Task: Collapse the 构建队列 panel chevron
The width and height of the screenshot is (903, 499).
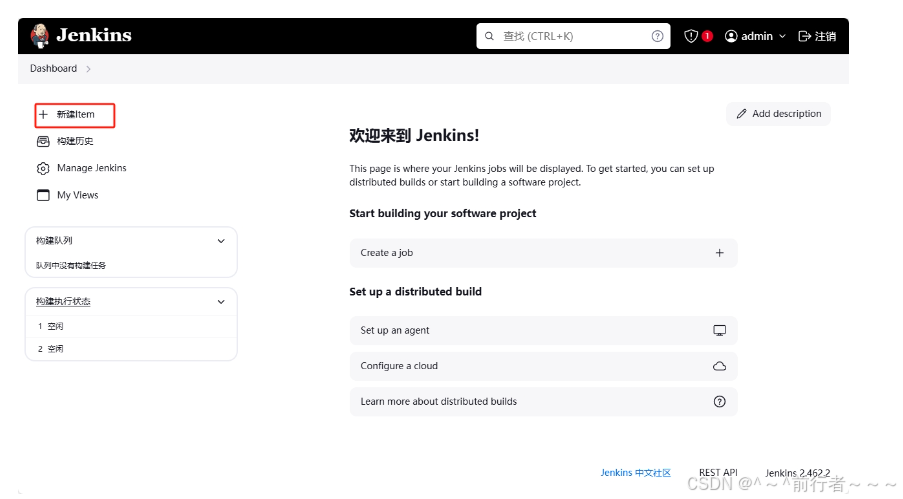Action: coord(221,241)
